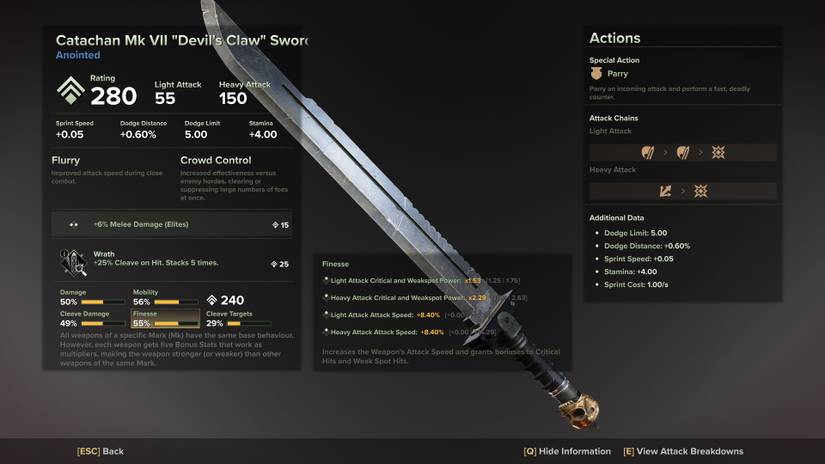The width and height of the screenshot is (825, 464).
Task: Click ESC Back at the bottom
Action: point(100,451)
